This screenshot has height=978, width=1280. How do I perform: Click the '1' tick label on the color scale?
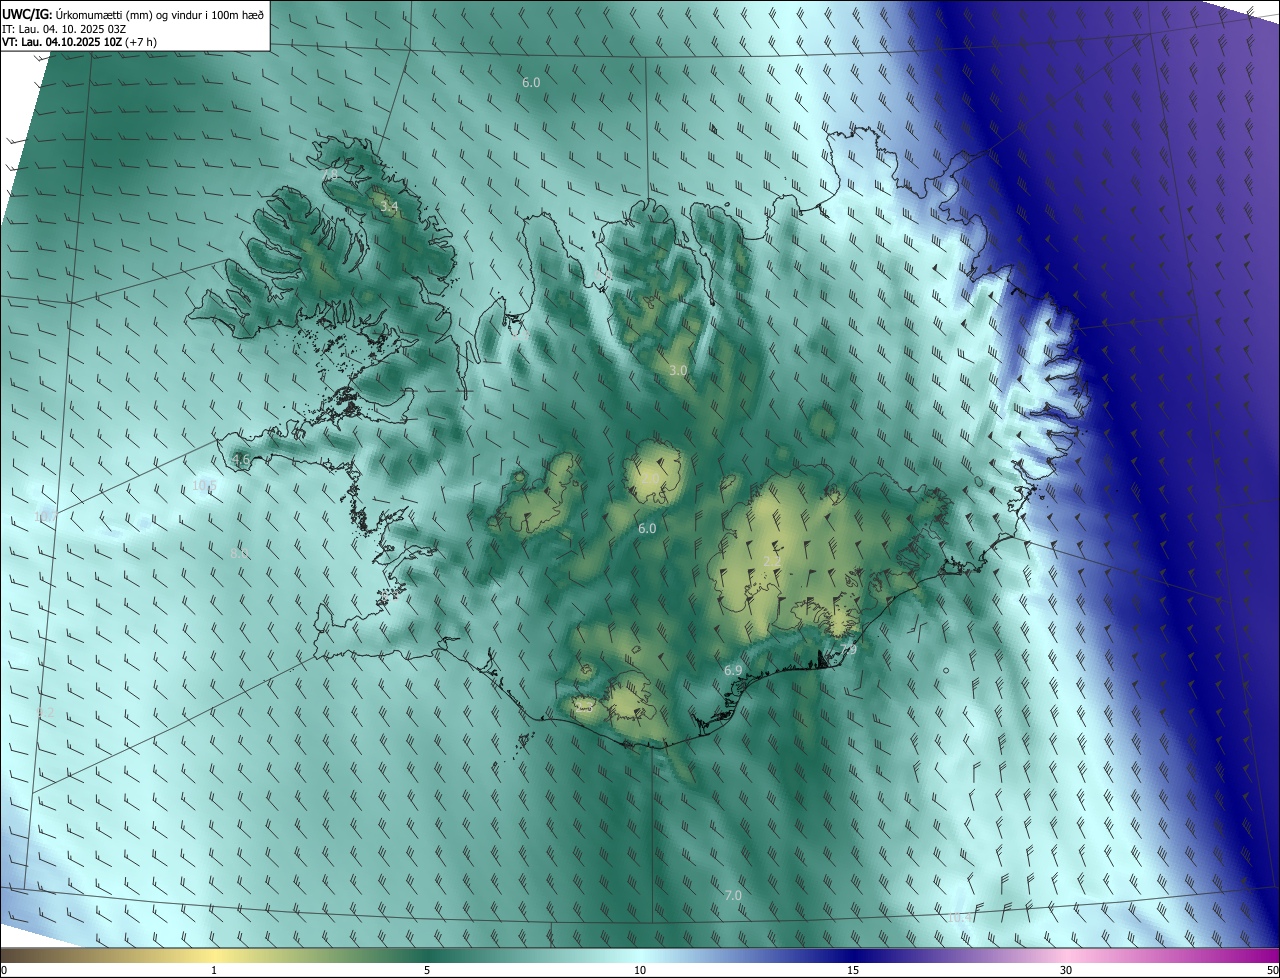[214, 970]
